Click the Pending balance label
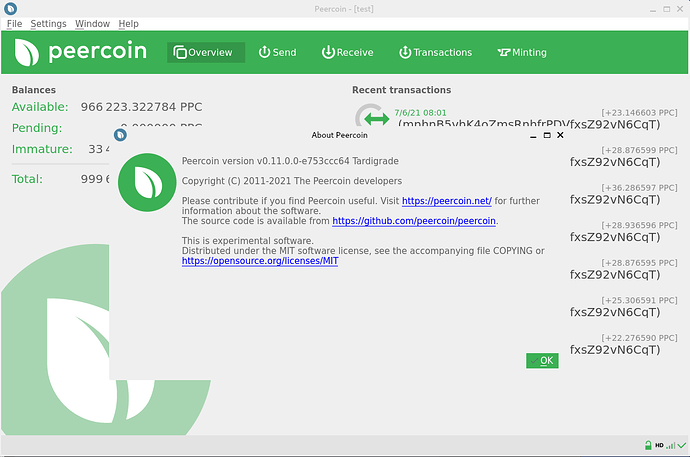This screenshot has width=690, height=457. point(37,128)
